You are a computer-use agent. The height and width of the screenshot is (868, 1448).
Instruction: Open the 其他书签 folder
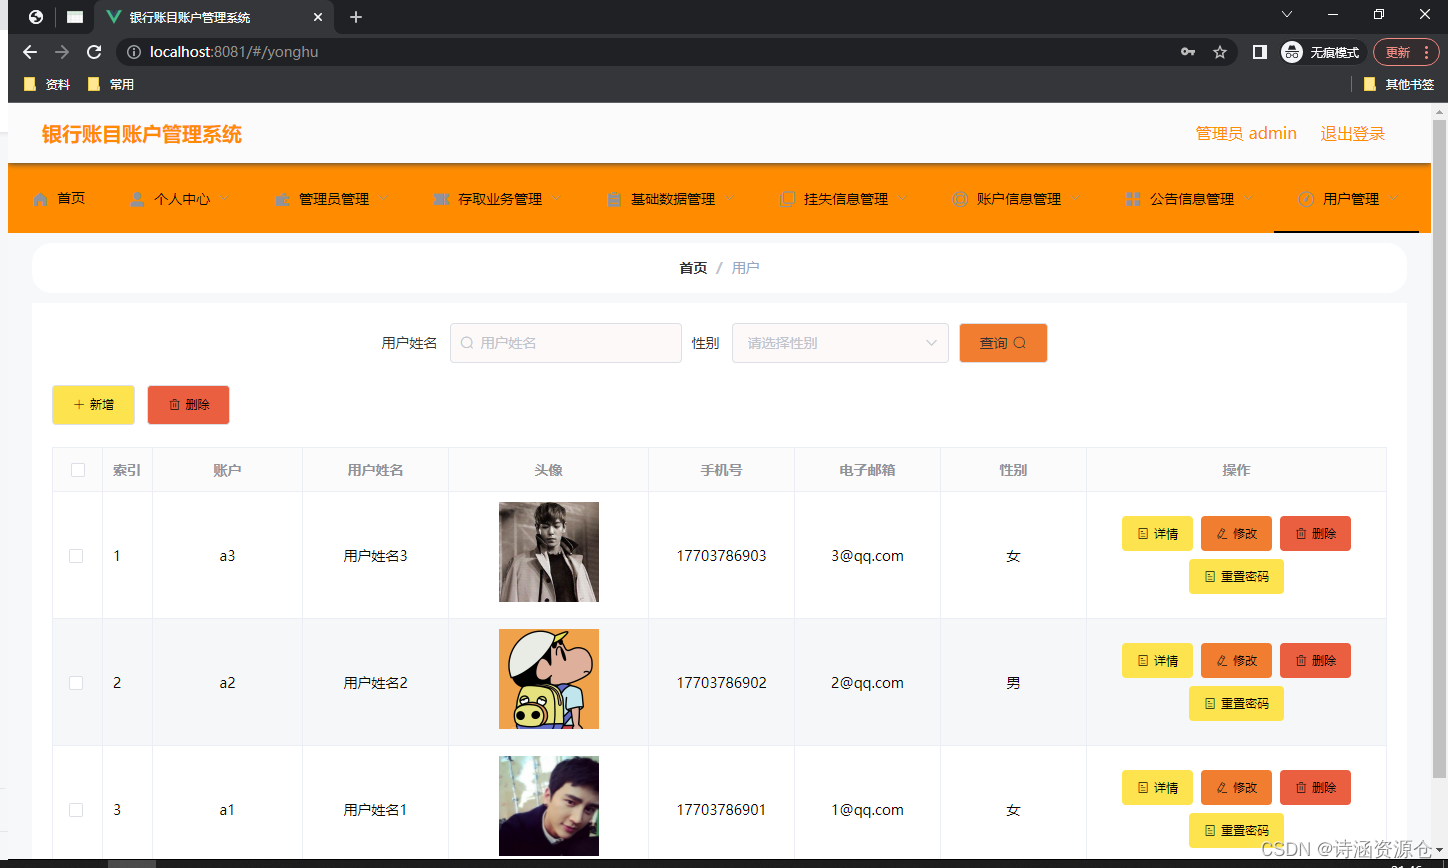(1399, 85)
